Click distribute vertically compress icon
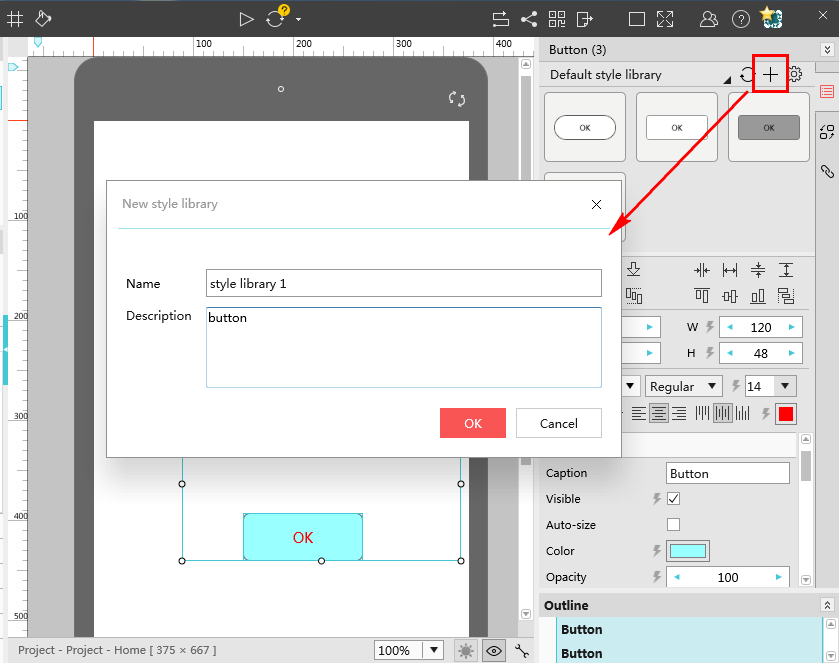839x663 pixels. click(758, 270)
